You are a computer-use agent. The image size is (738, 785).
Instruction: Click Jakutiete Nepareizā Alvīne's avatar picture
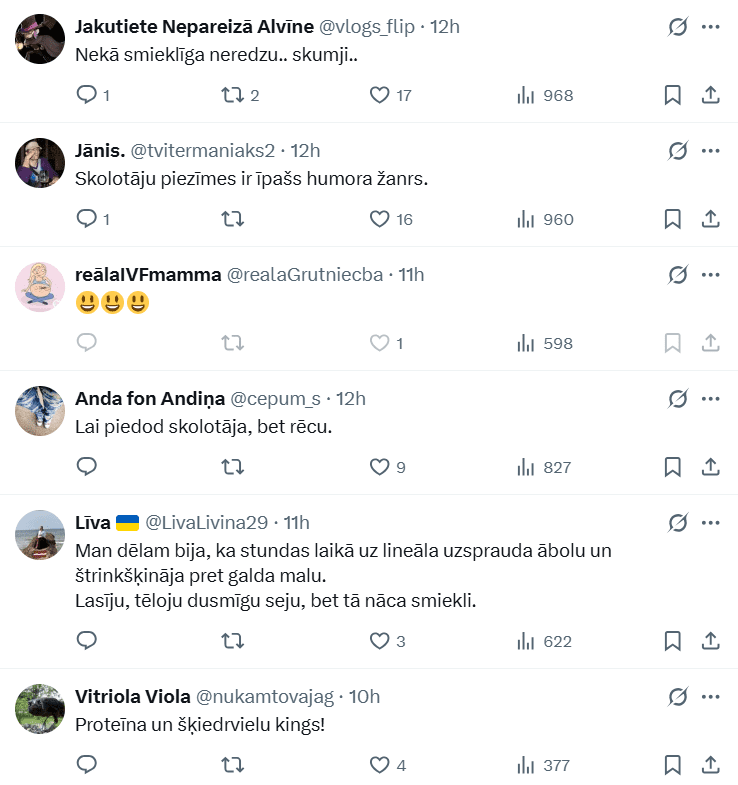pos(41,40)
